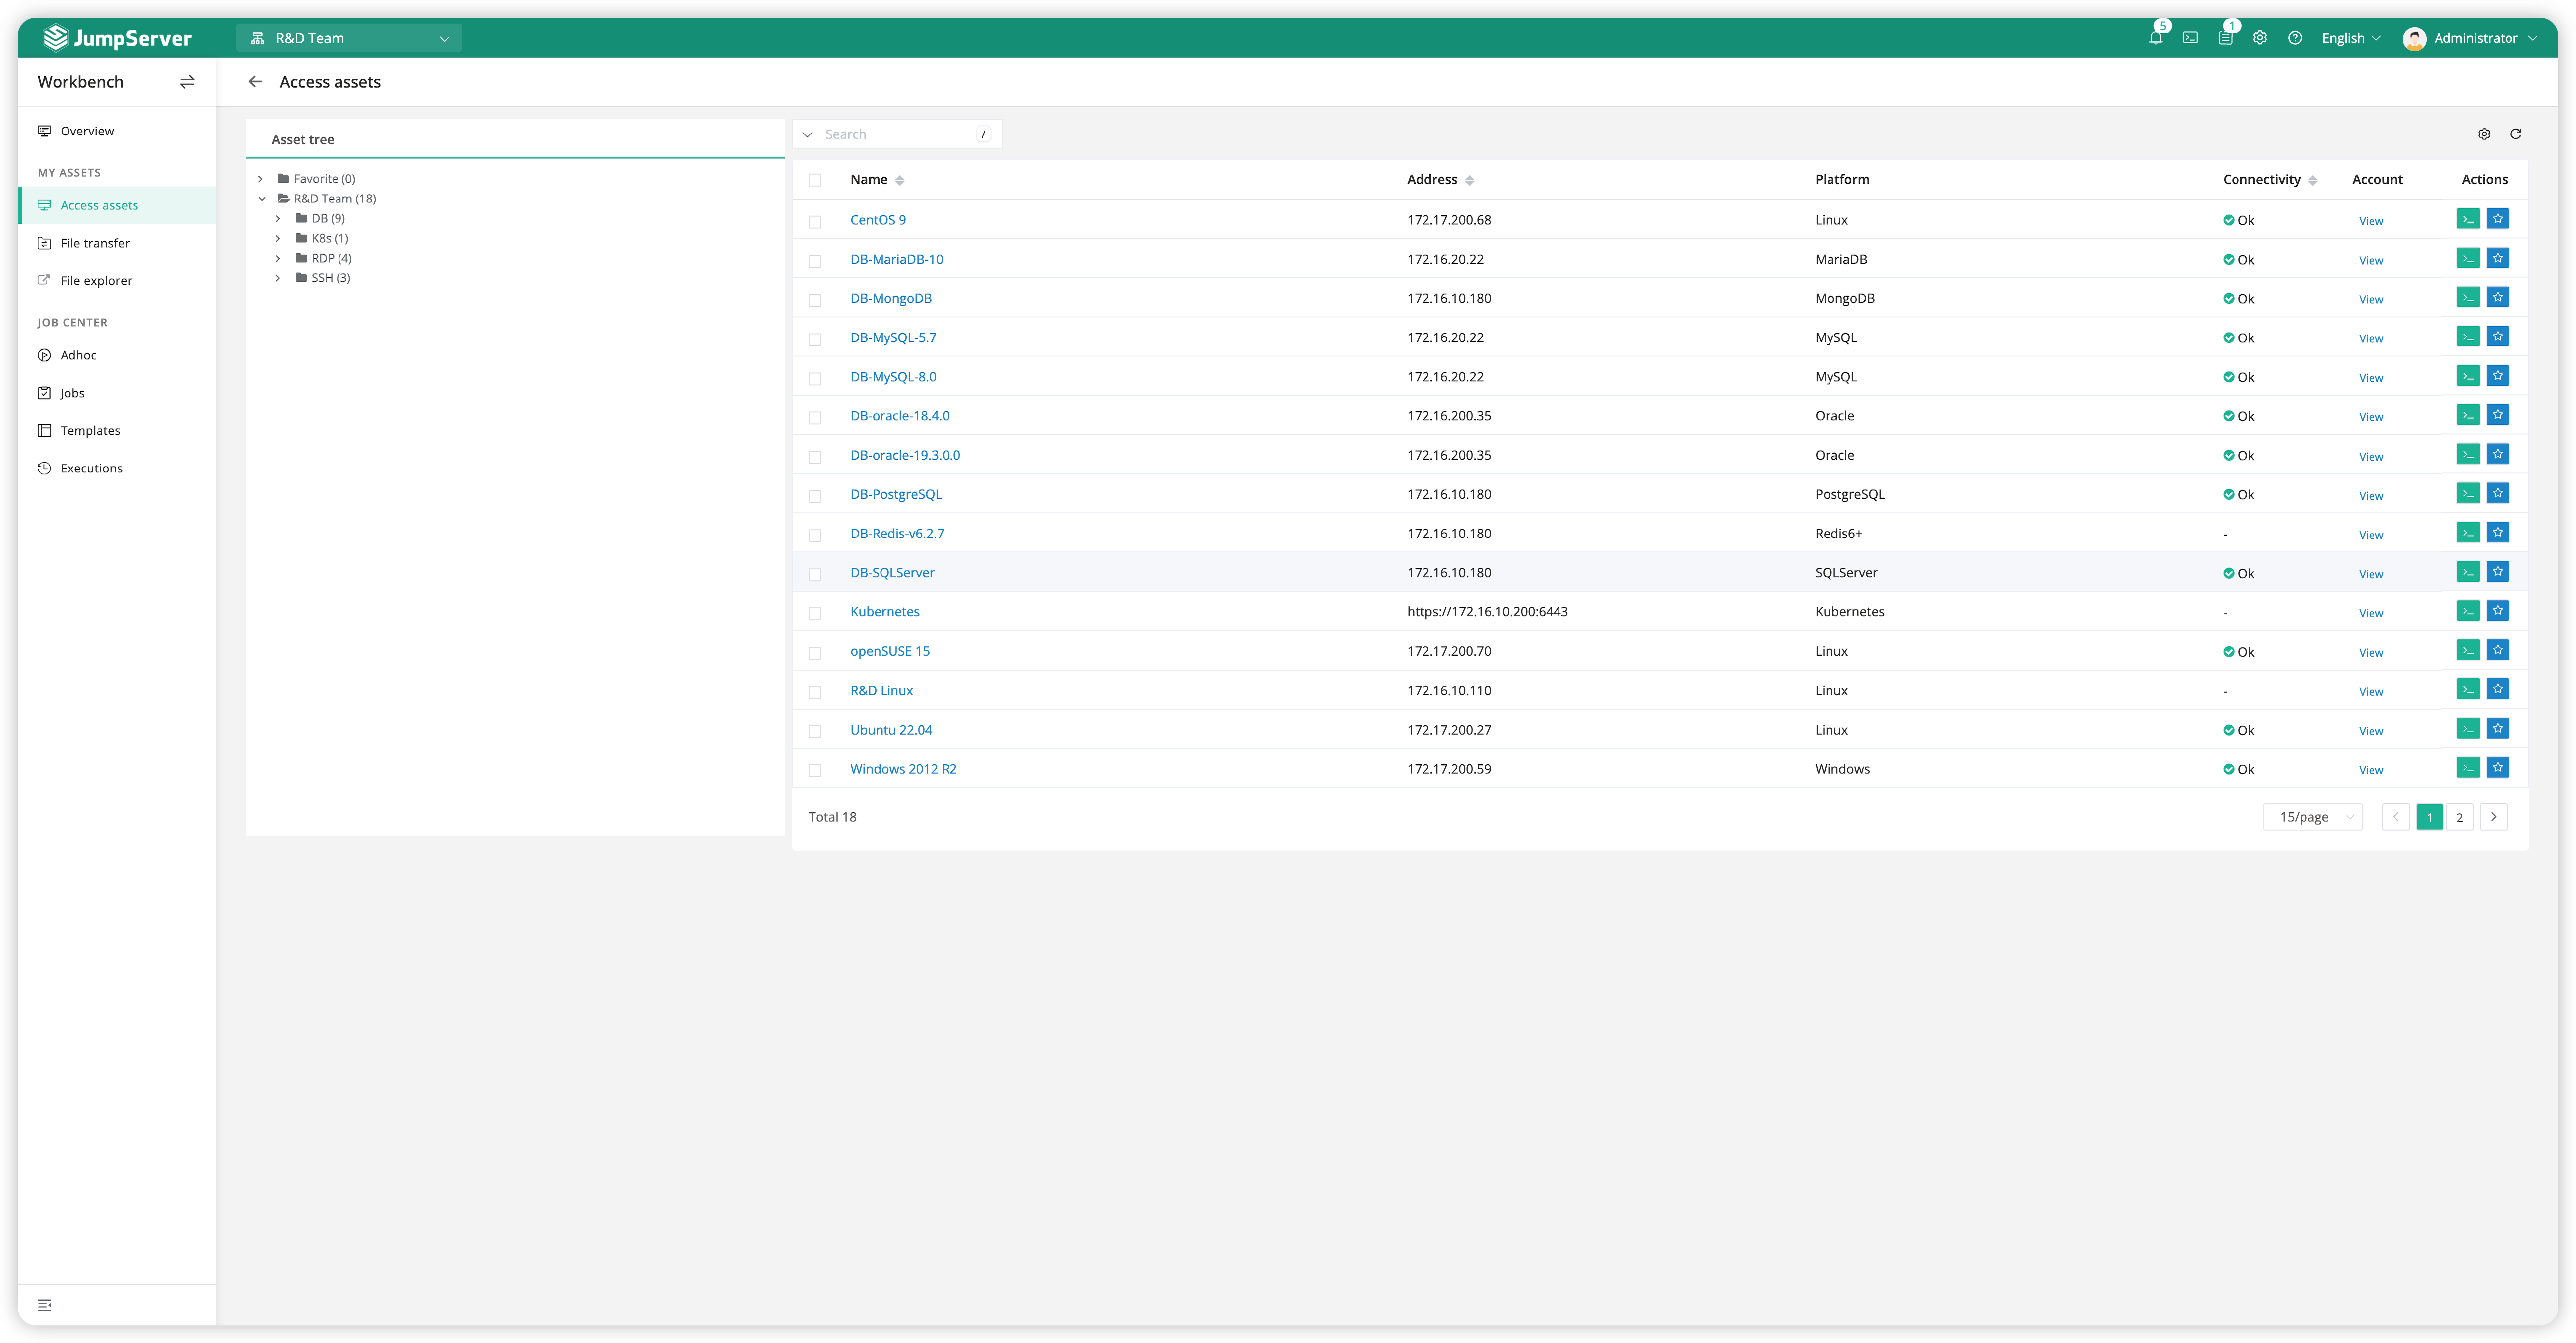Go to page 2 of the asset list
The height and width of the screenshot is (1343, 2576).
click(x=2460, y=817)
